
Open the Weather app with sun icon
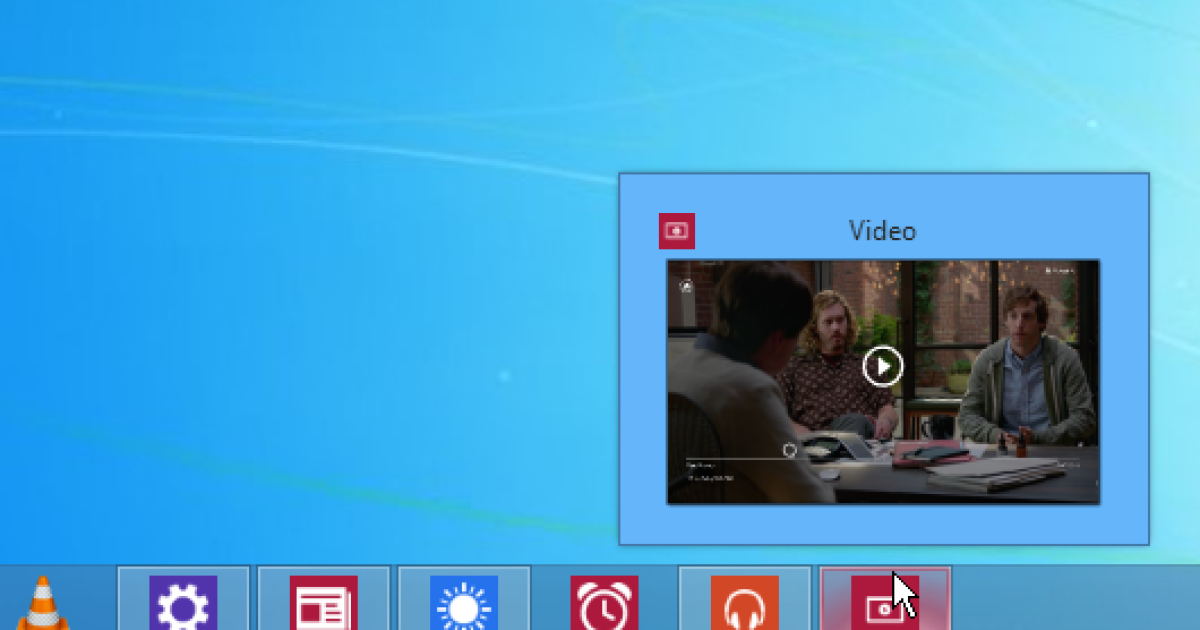(463, 603)
